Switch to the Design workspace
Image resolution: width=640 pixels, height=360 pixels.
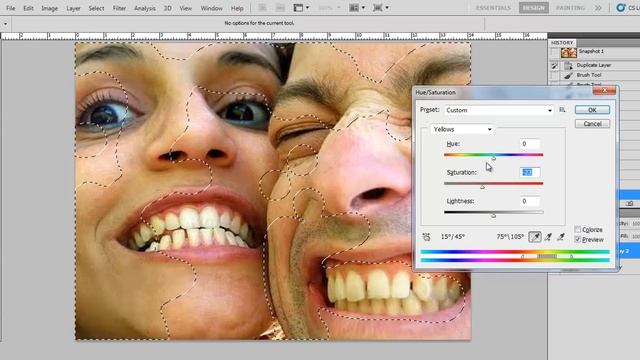(x=533, y=8)
